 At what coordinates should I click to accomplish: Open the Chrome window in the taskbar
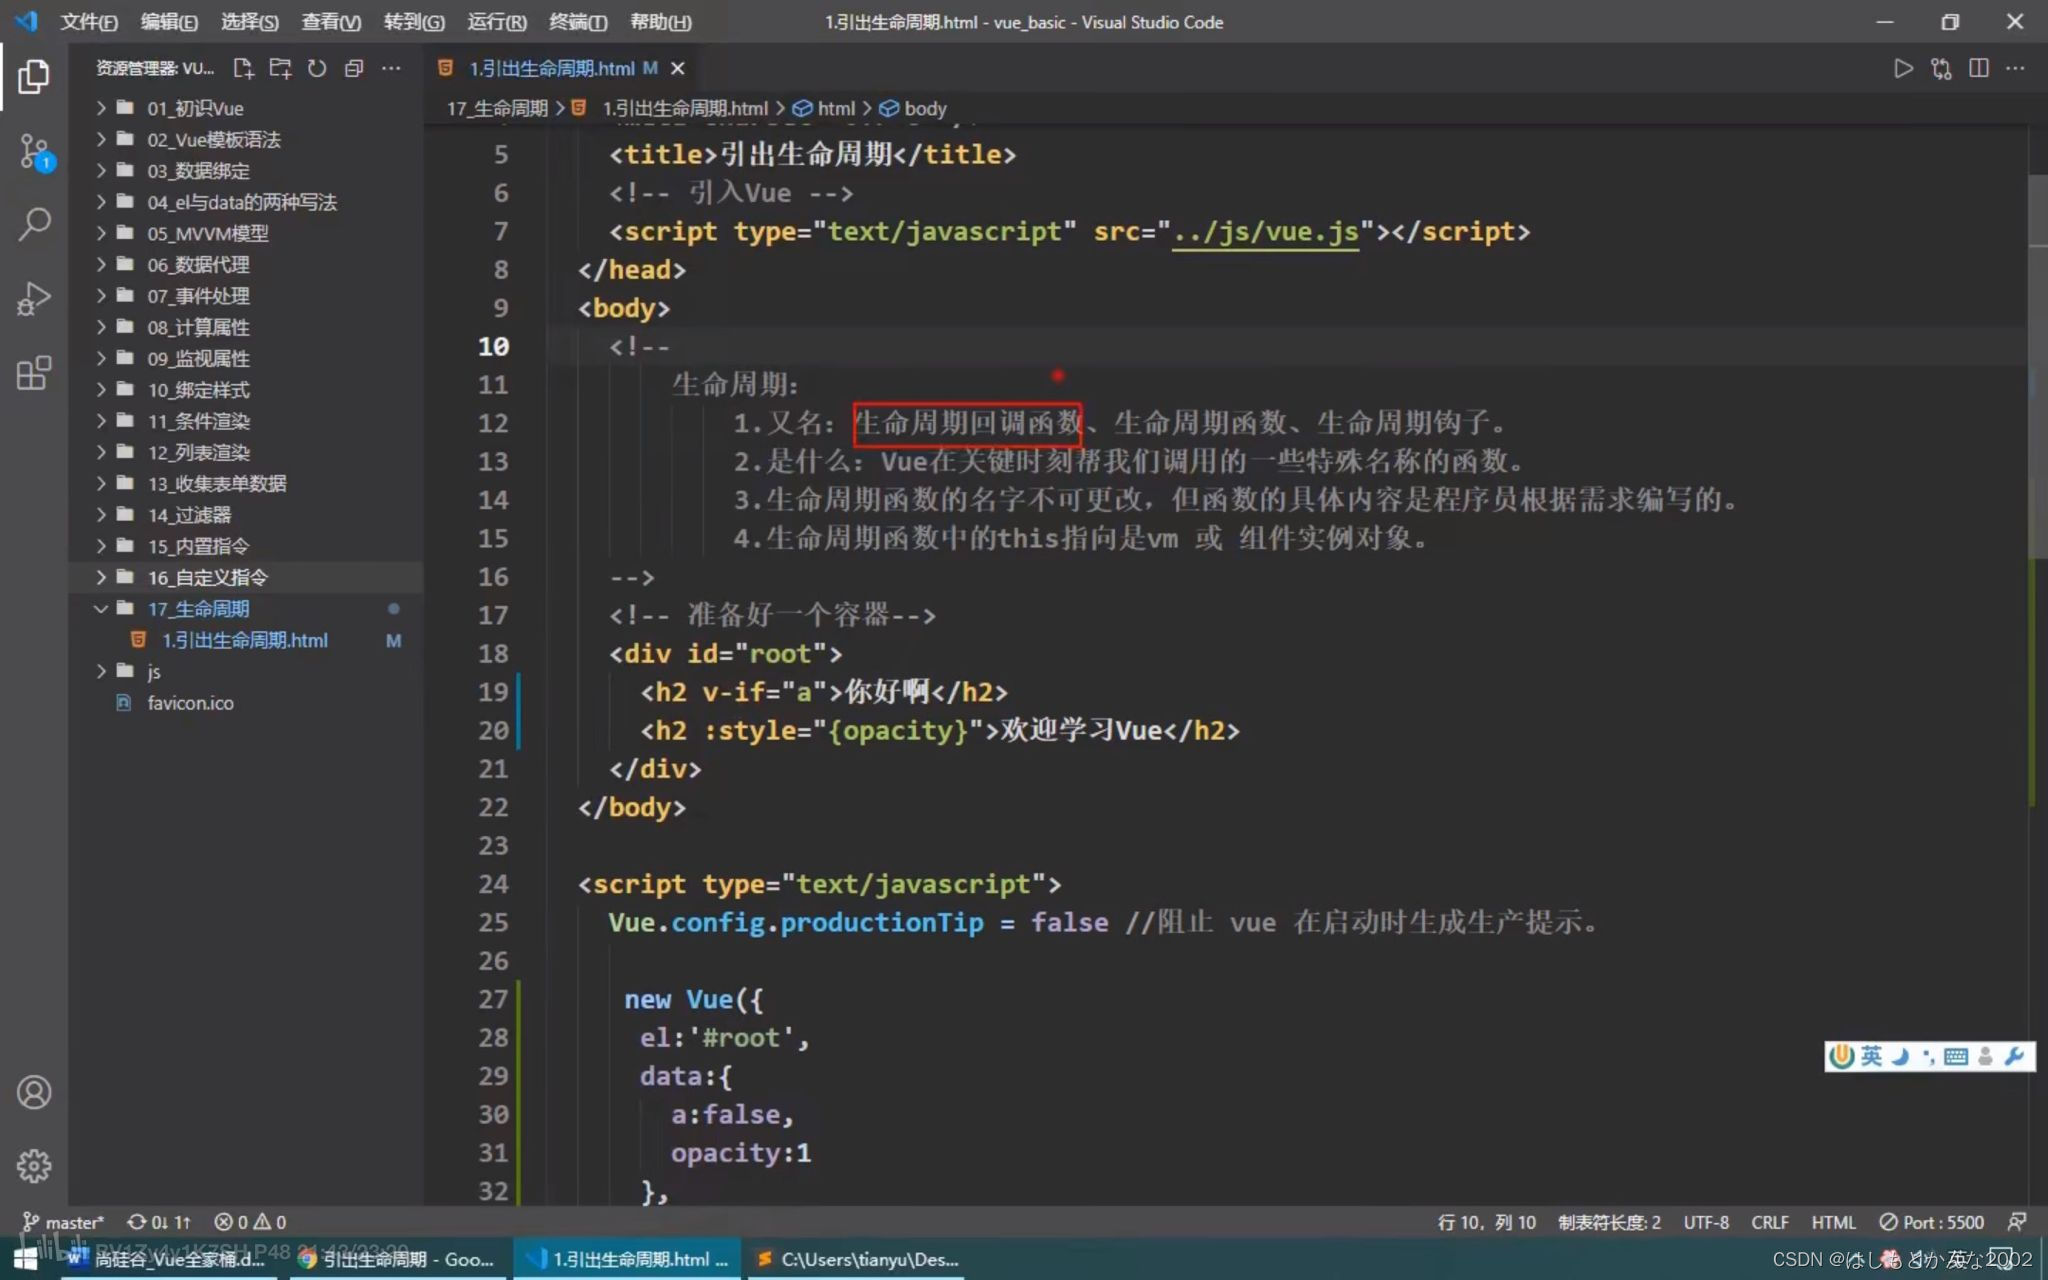coord(398,1259)
